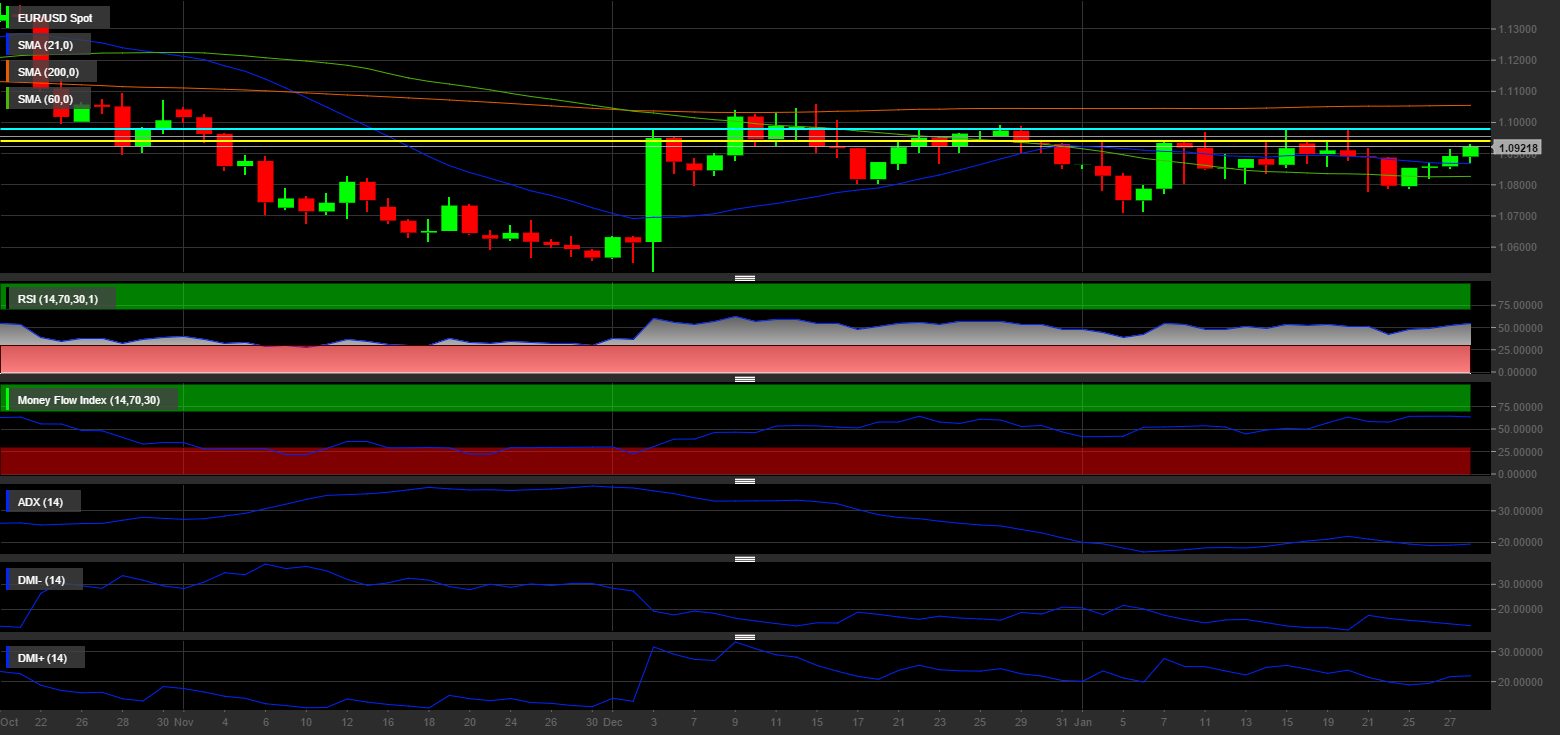Click the green overbought band in RSI panel
Image resolution: width=1560 pixels, height=735 pixels.
[x=800, y=296]
